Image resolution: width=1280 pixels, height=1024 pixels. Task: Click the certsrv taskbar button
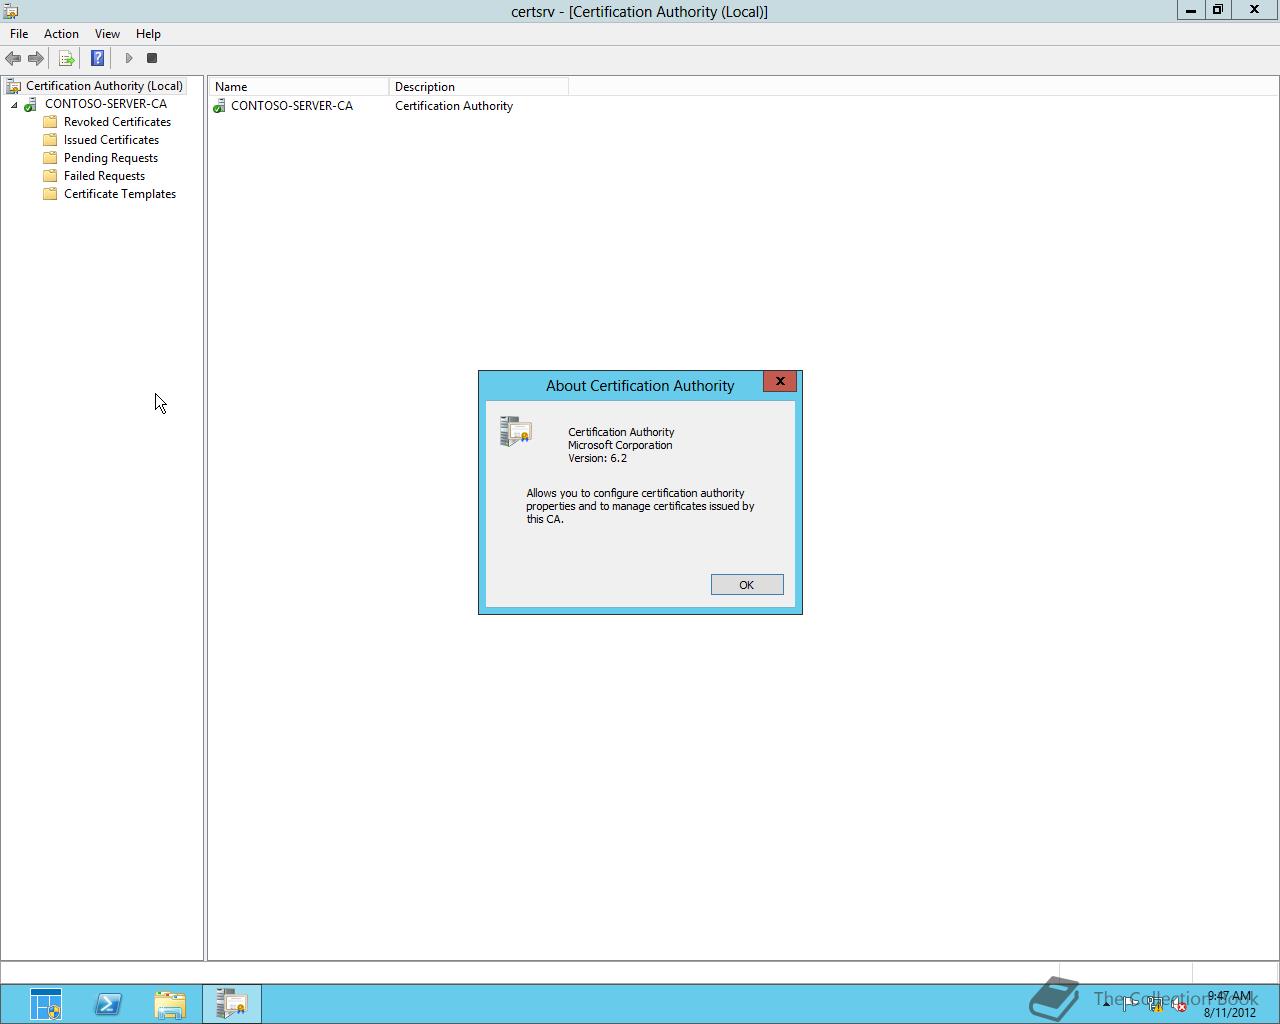[x=232, y=1004]
